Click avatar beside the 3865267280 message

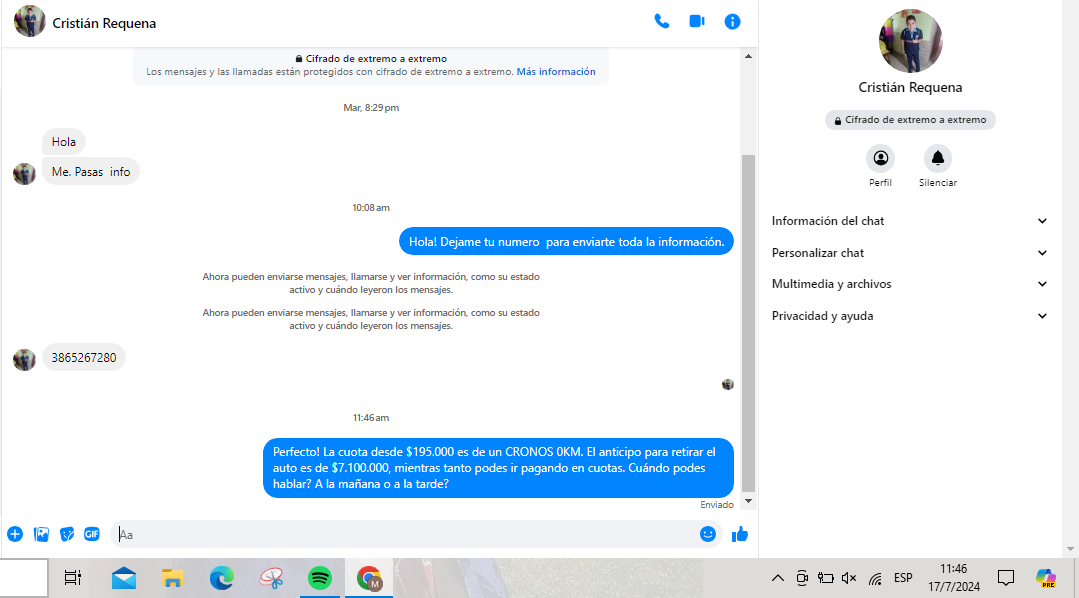[x=24, y=360]
